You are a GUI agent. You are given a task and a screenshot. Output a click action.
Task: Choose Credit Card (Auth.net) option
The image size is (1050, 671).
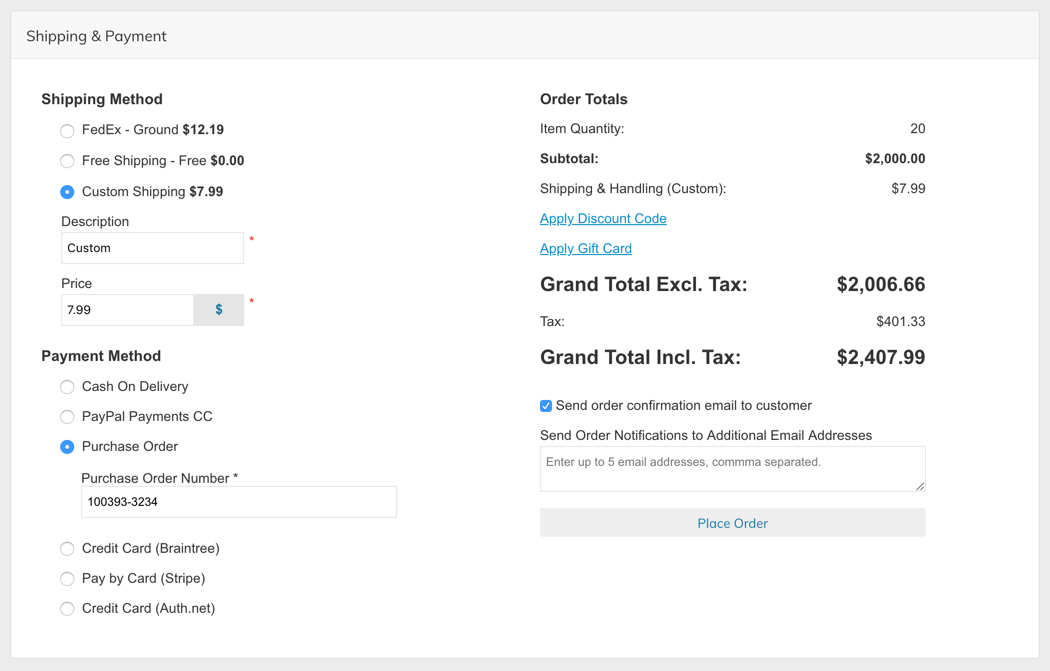tap(67, 609)
